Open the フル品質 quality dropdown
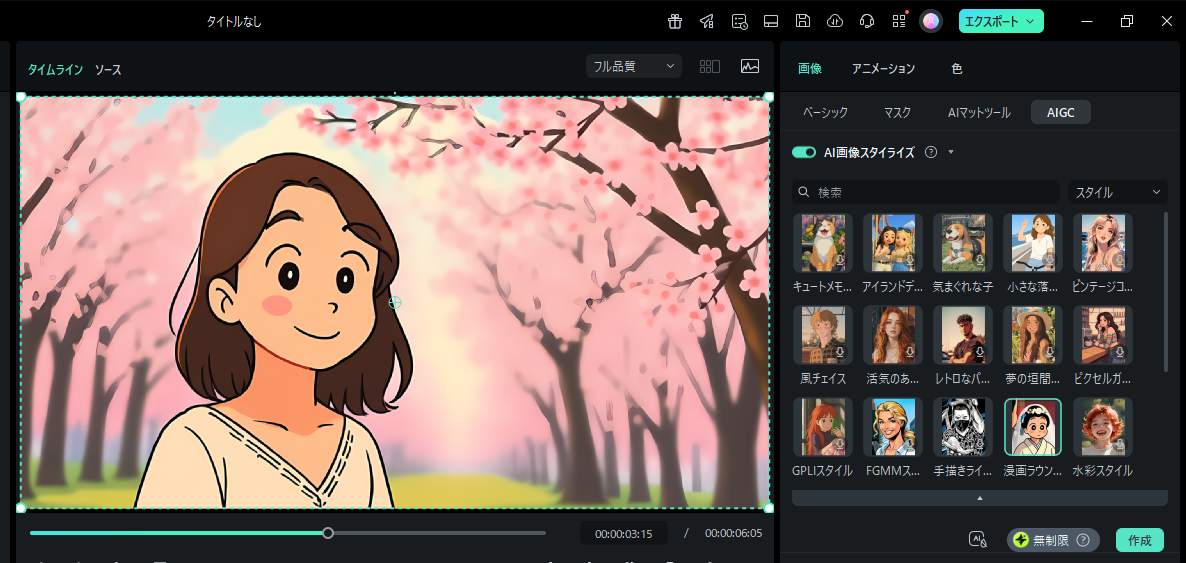 coord(634,67)
